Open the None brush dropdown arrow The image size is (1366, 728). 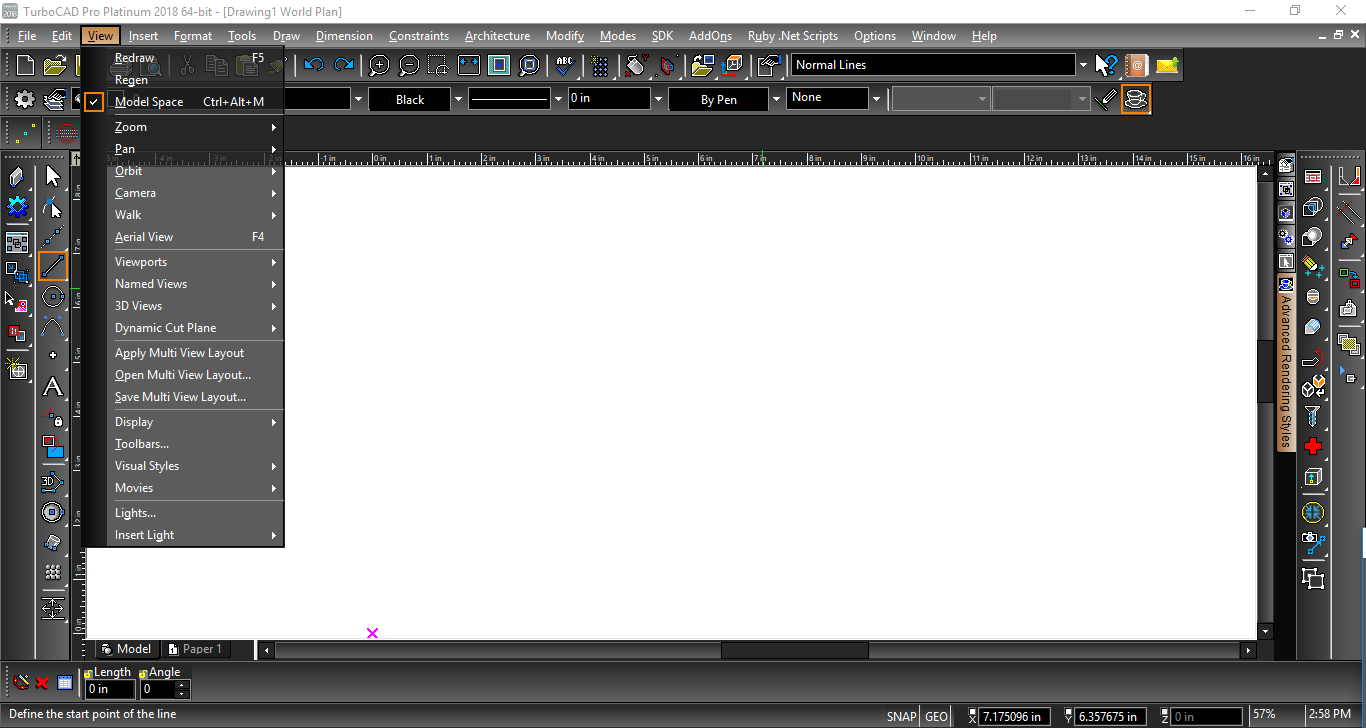click(876, 99)
